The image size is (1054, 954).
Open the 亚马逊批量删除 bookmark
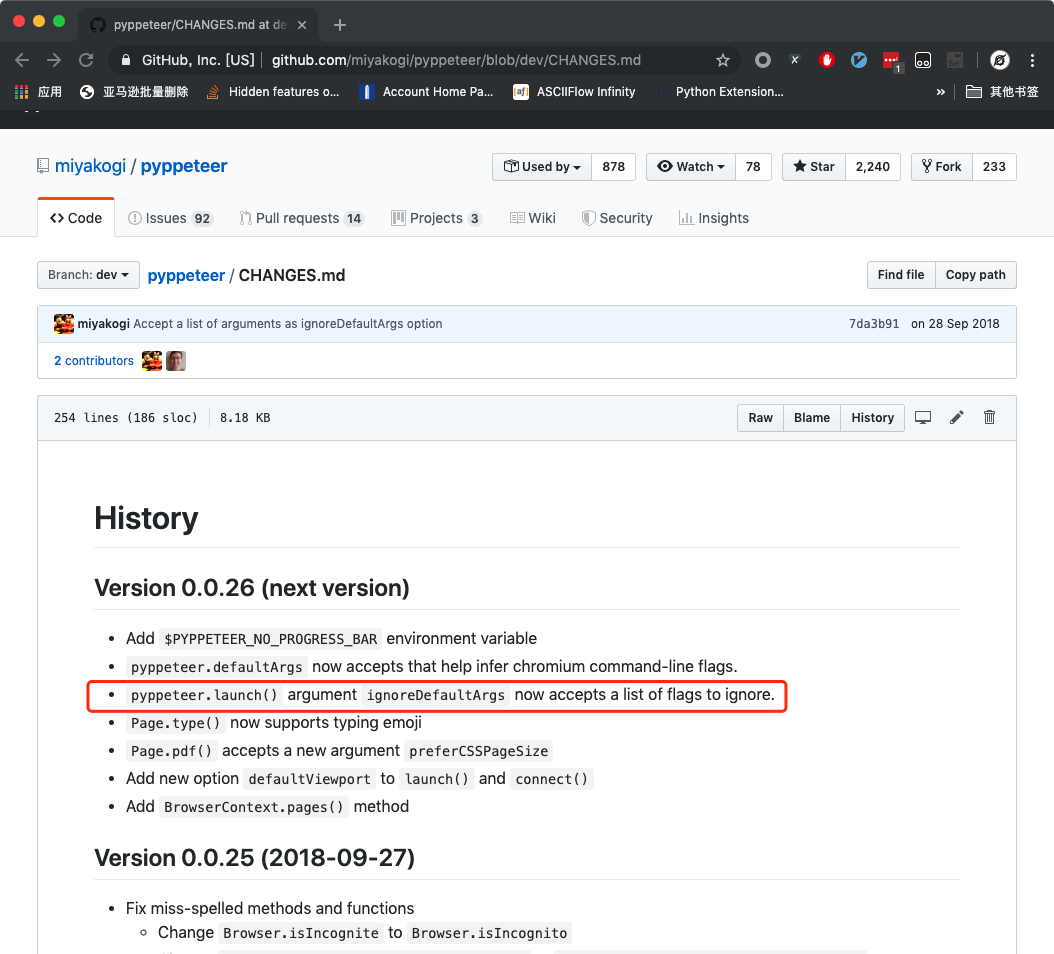pyautogui.click(x=134, y=92)
